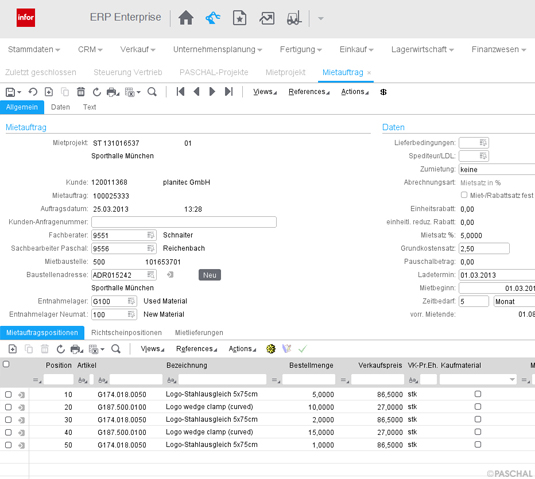Open main toolbar References dropdown
This screenshot has width=535, height=479.
tap(309, 92)
